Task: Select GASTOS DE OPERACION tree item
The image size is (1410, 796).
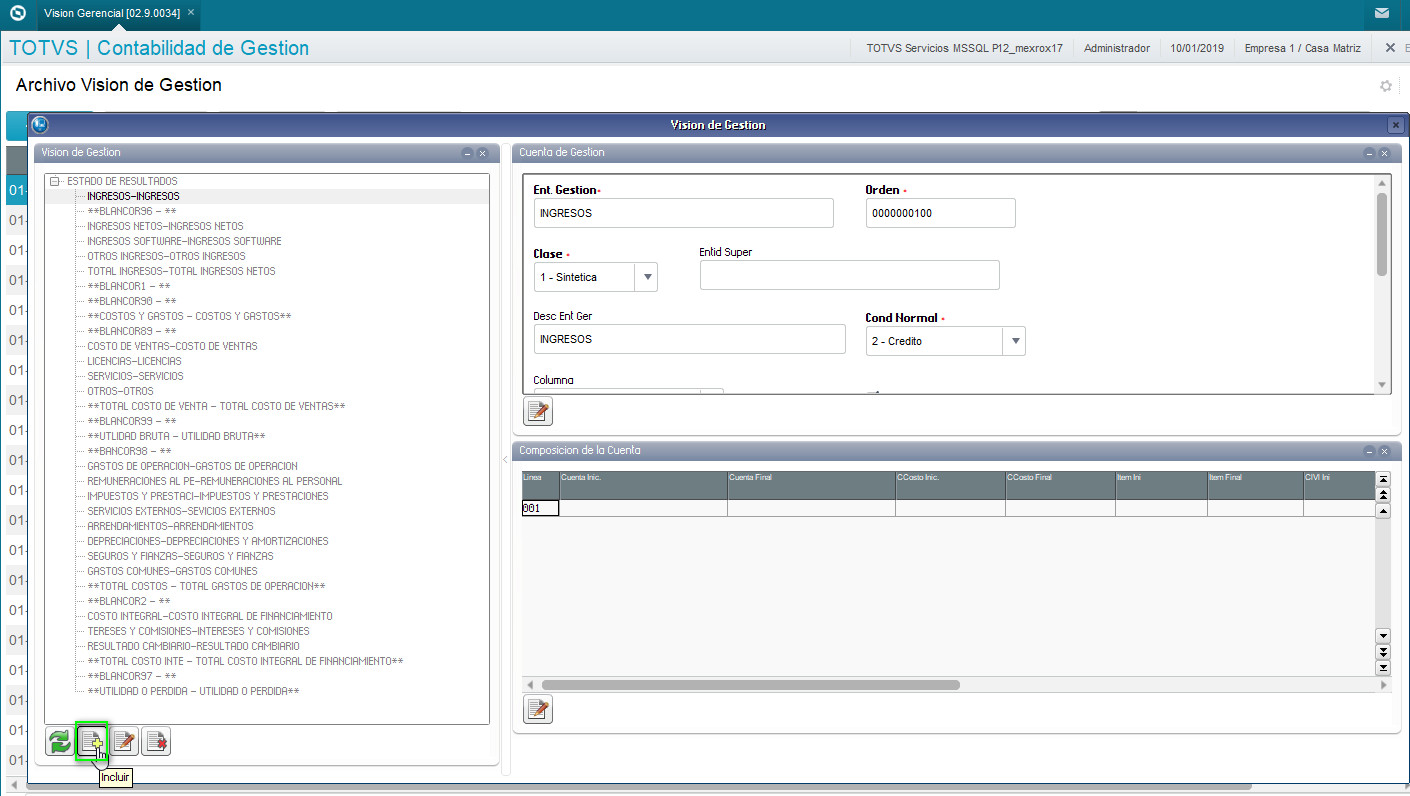Action: [x=192, y=466]
